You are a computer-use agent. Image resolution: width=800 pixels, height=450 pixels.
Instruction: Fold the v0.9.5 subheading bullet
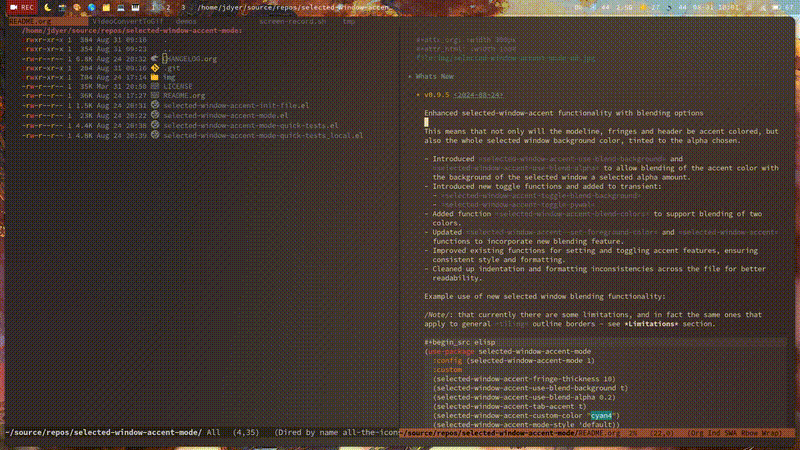point(418,95)
